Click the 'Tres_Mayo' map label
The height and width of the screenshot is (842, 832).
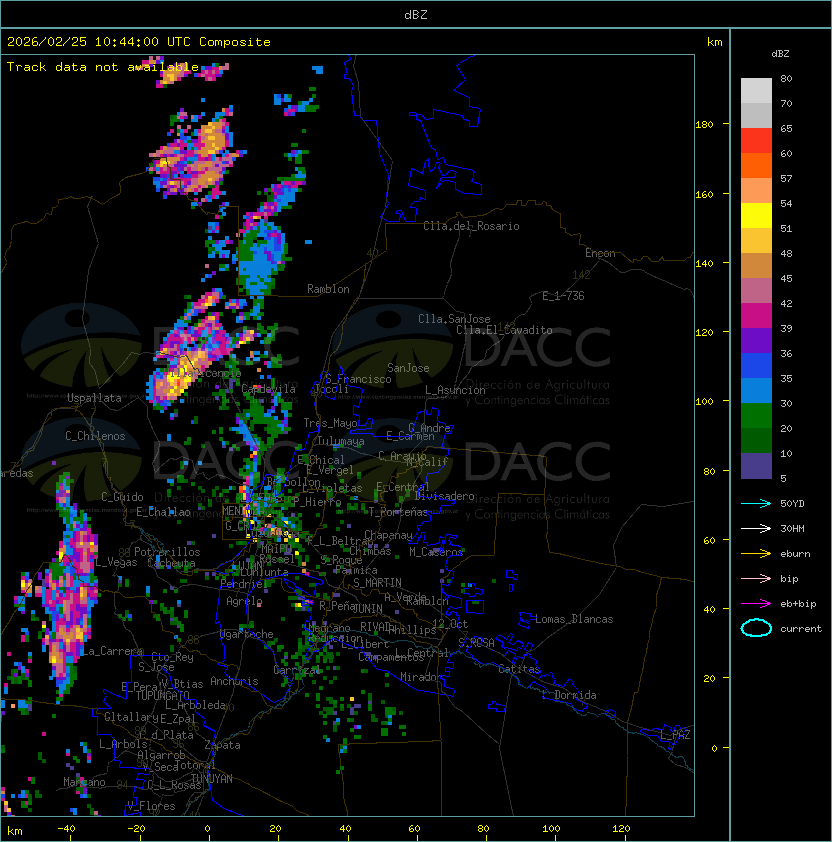click(x=330, y=423)
